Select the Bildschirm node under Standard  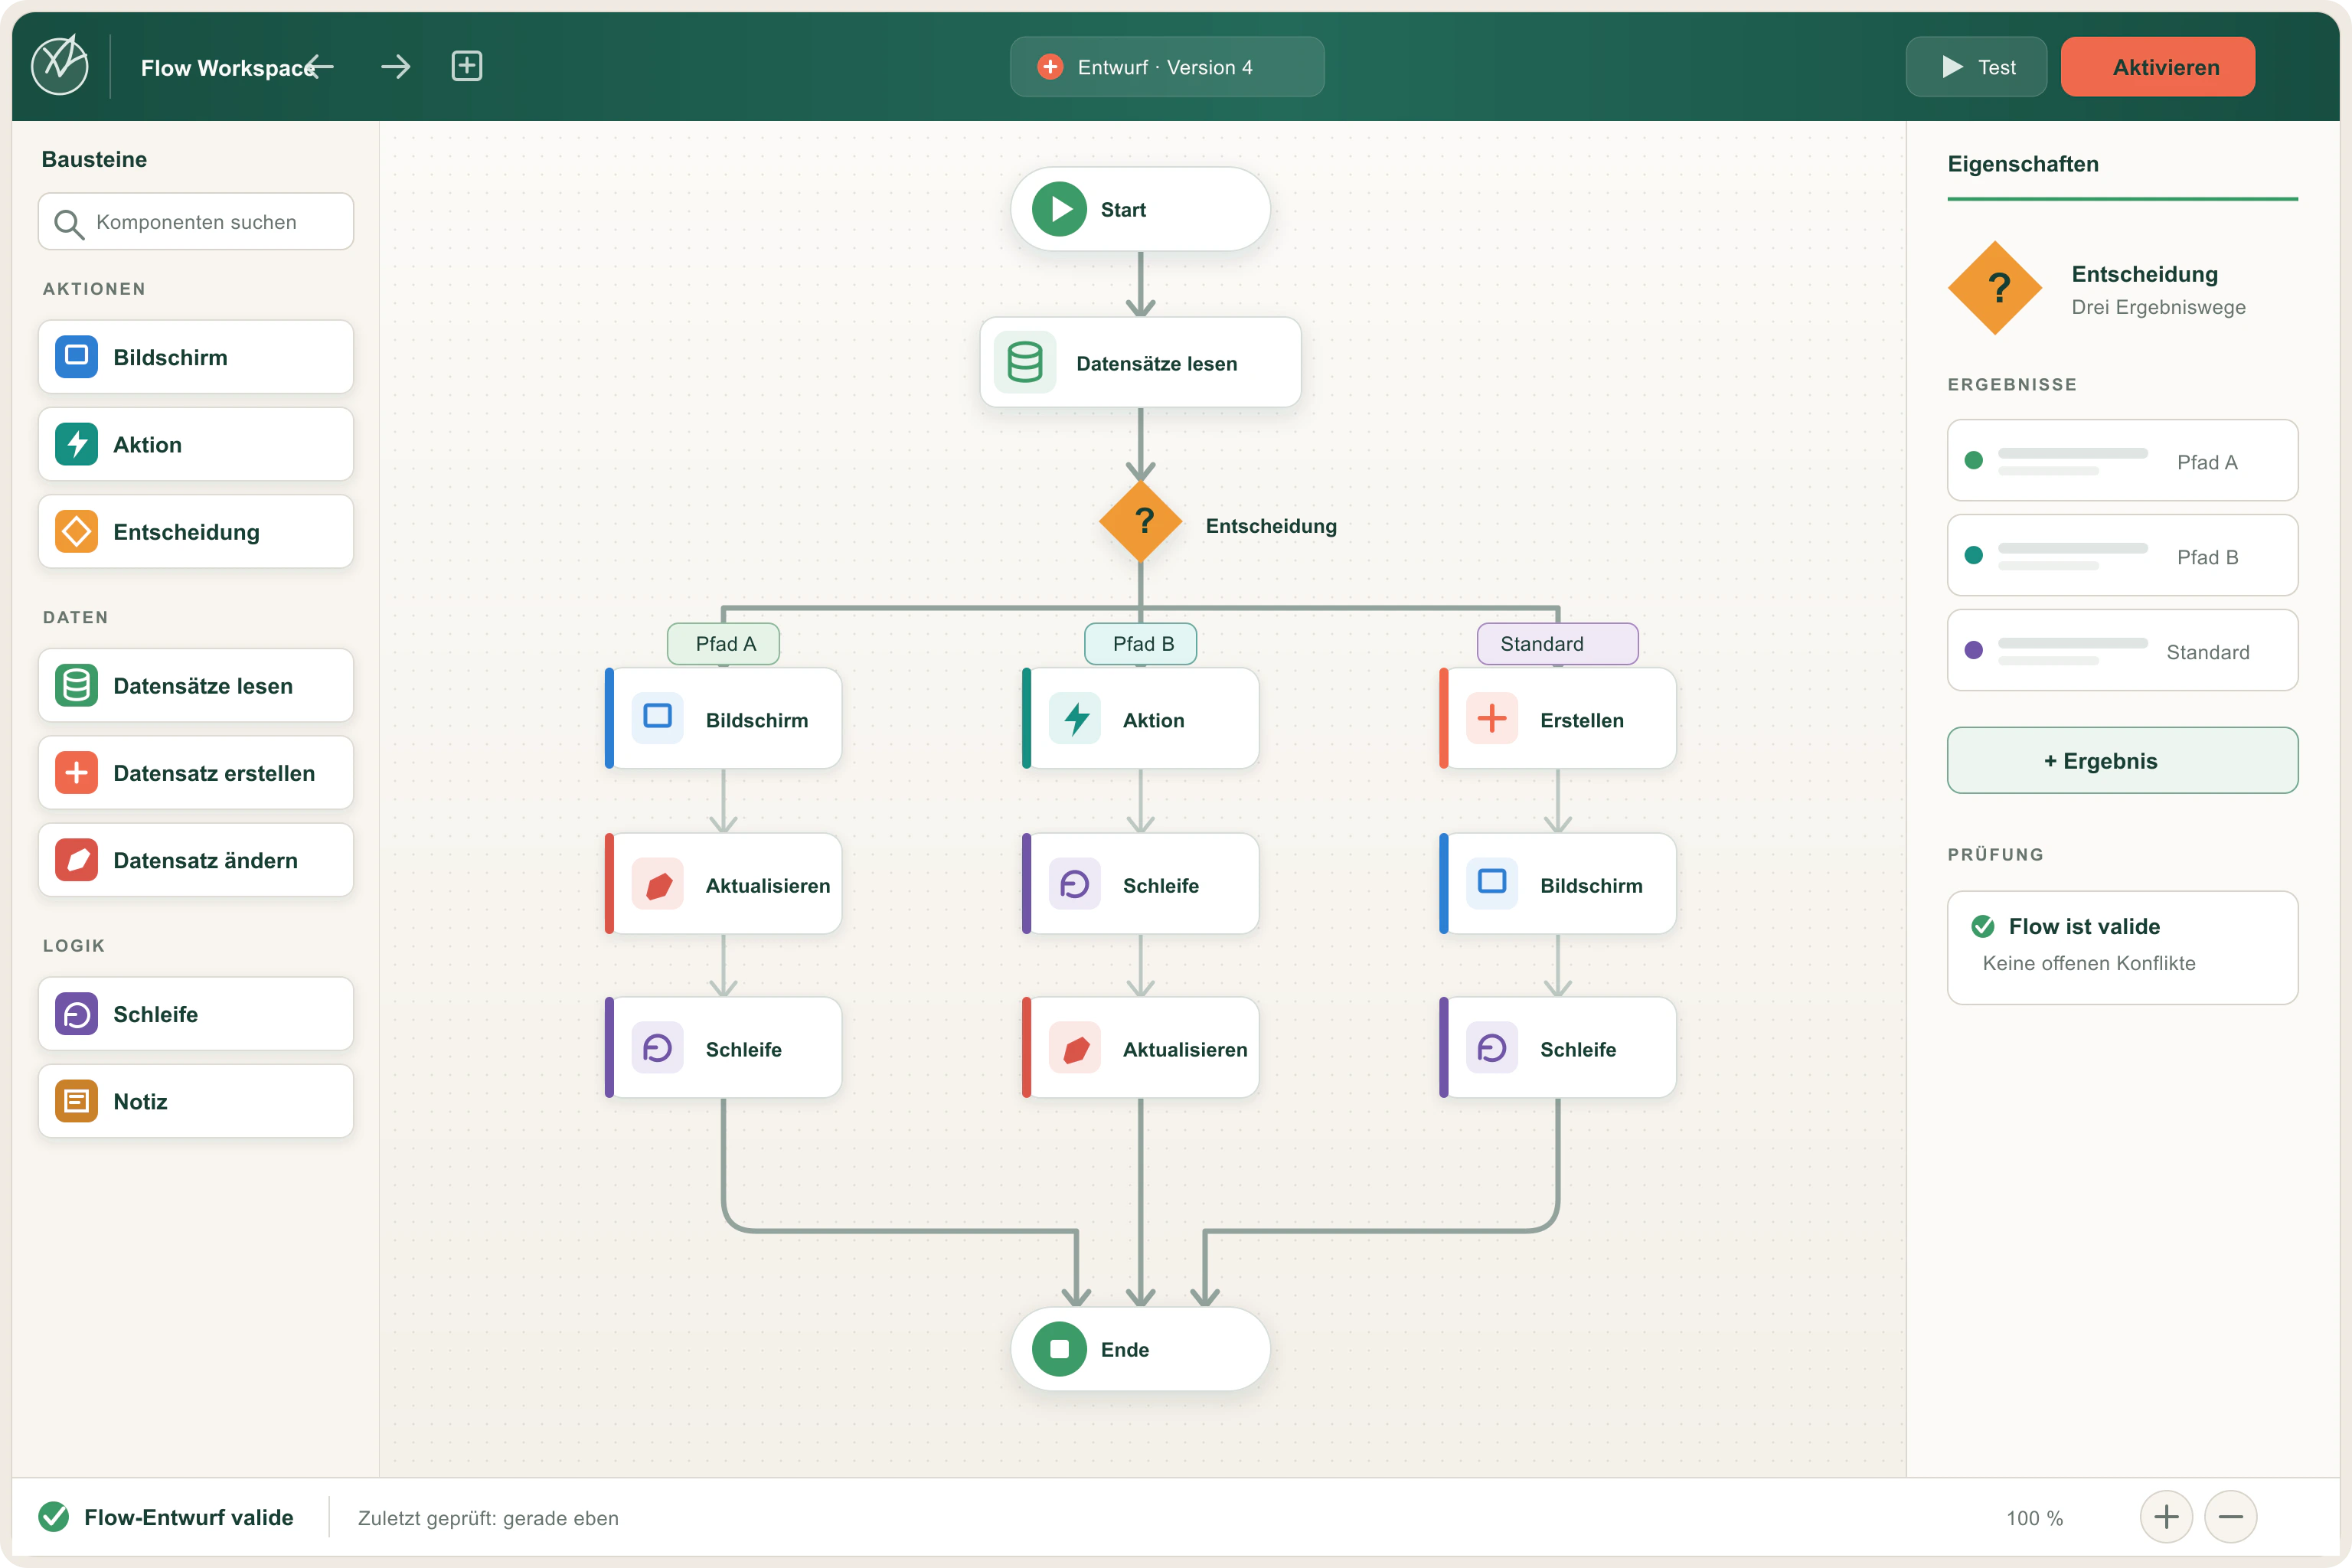pos(1557,884)
